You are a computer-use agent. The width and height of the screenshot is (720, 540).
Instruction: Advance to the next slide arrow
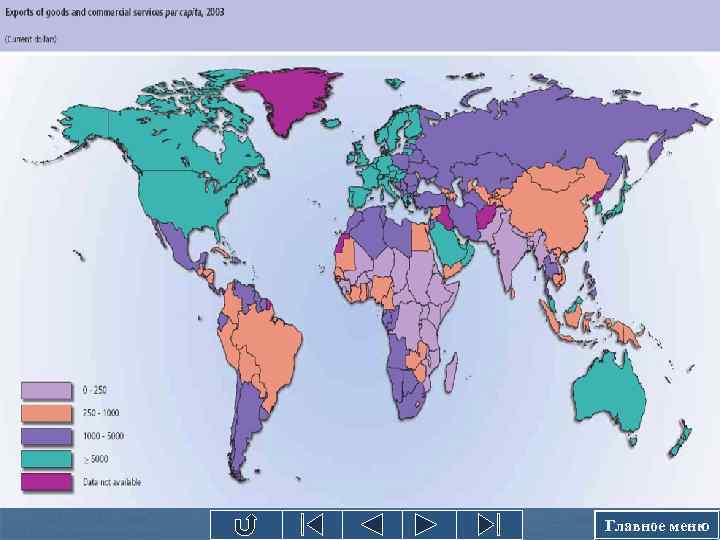[x=429, y=524]
